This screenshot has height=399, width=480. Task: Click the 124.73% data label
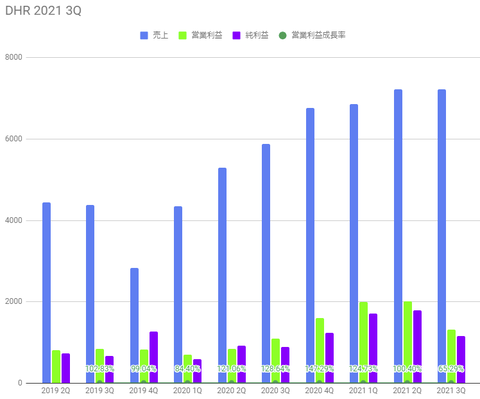363,369
